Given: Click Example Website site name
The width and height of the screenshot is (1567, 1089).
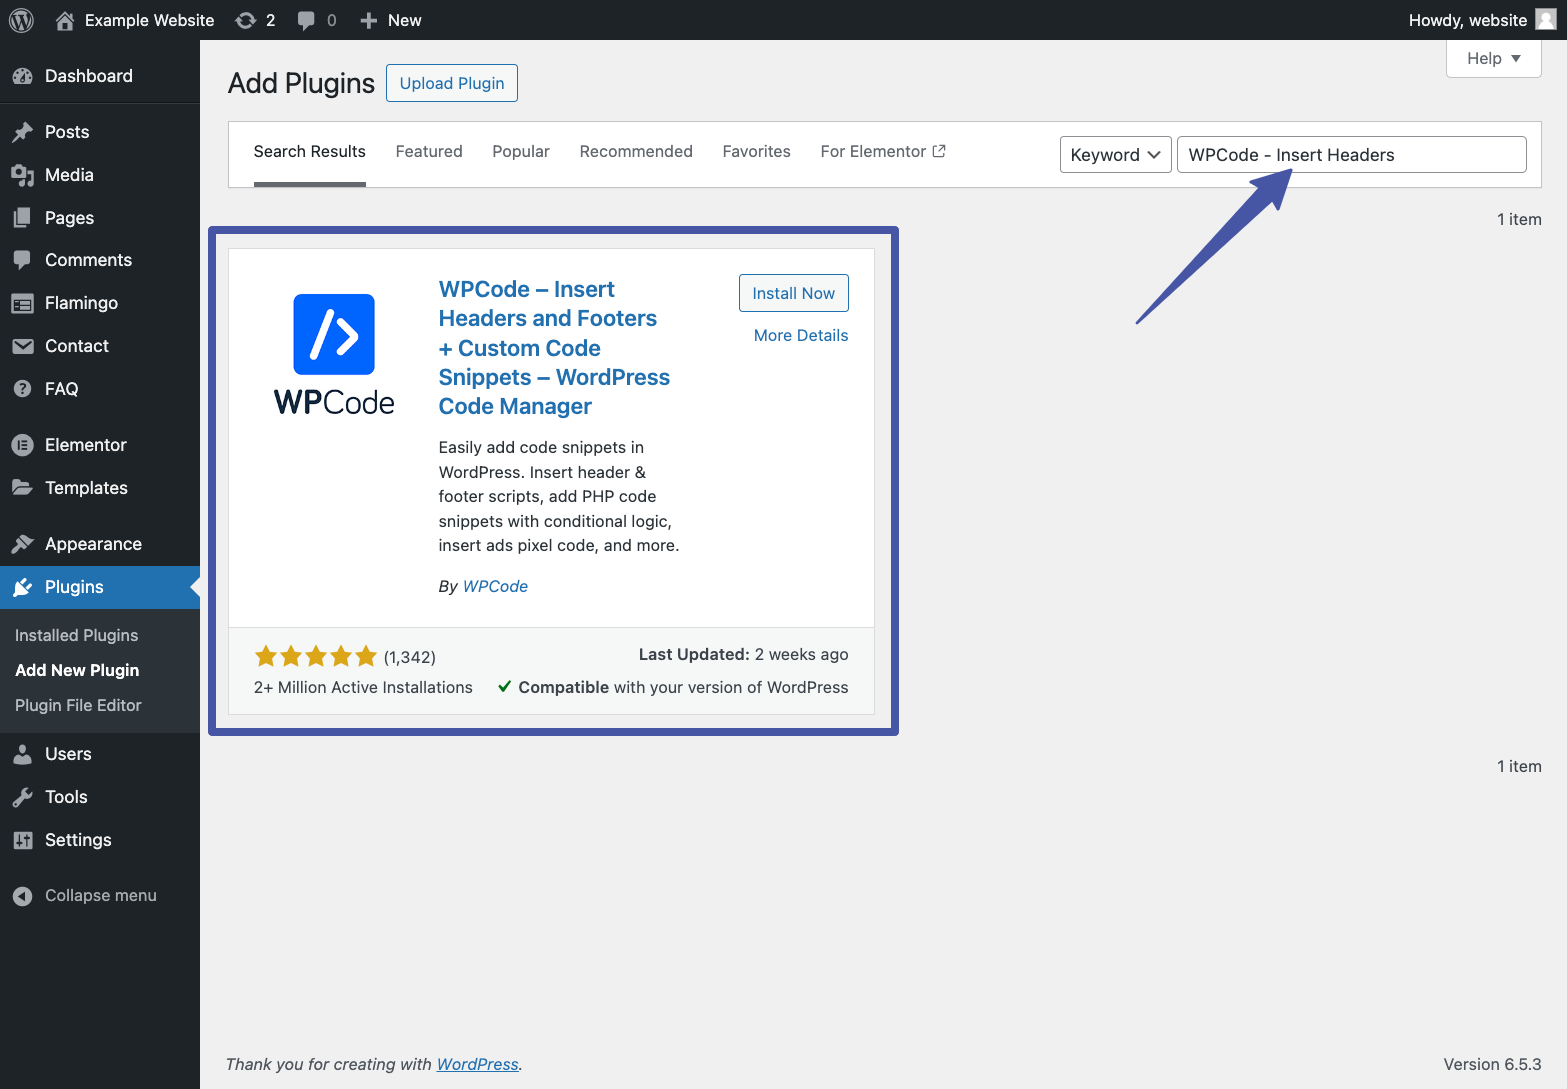Looking at the screenshot, I should 150,20.
